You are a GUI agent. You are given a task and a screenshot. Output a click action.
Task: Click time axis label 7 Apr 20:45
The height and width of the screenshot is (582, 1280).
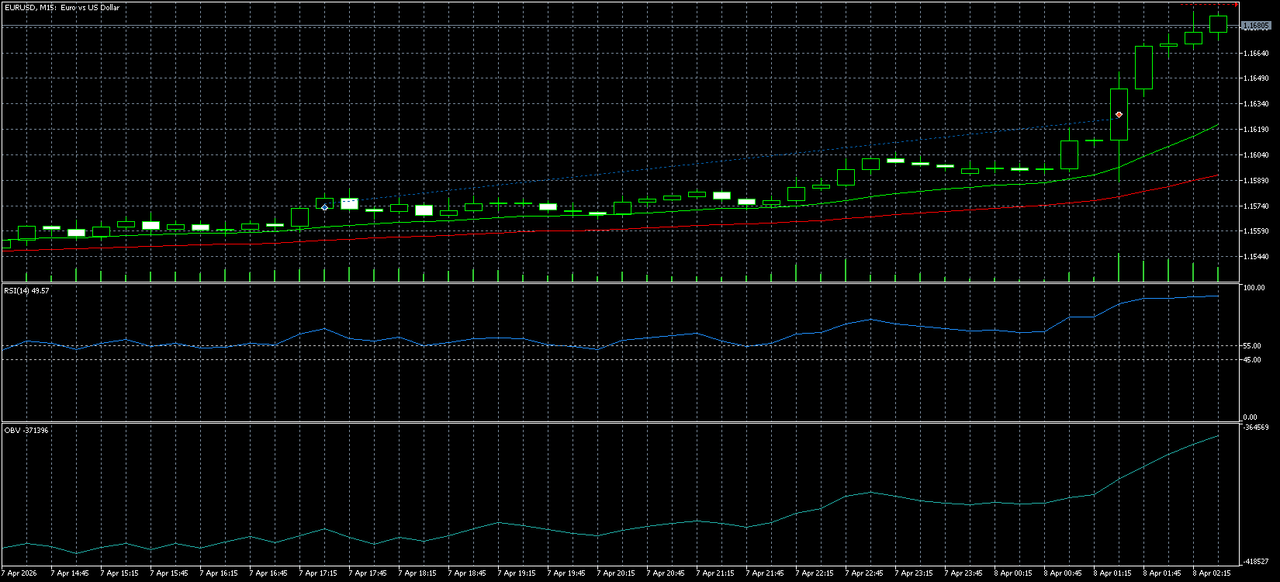(x=668, y=574)
